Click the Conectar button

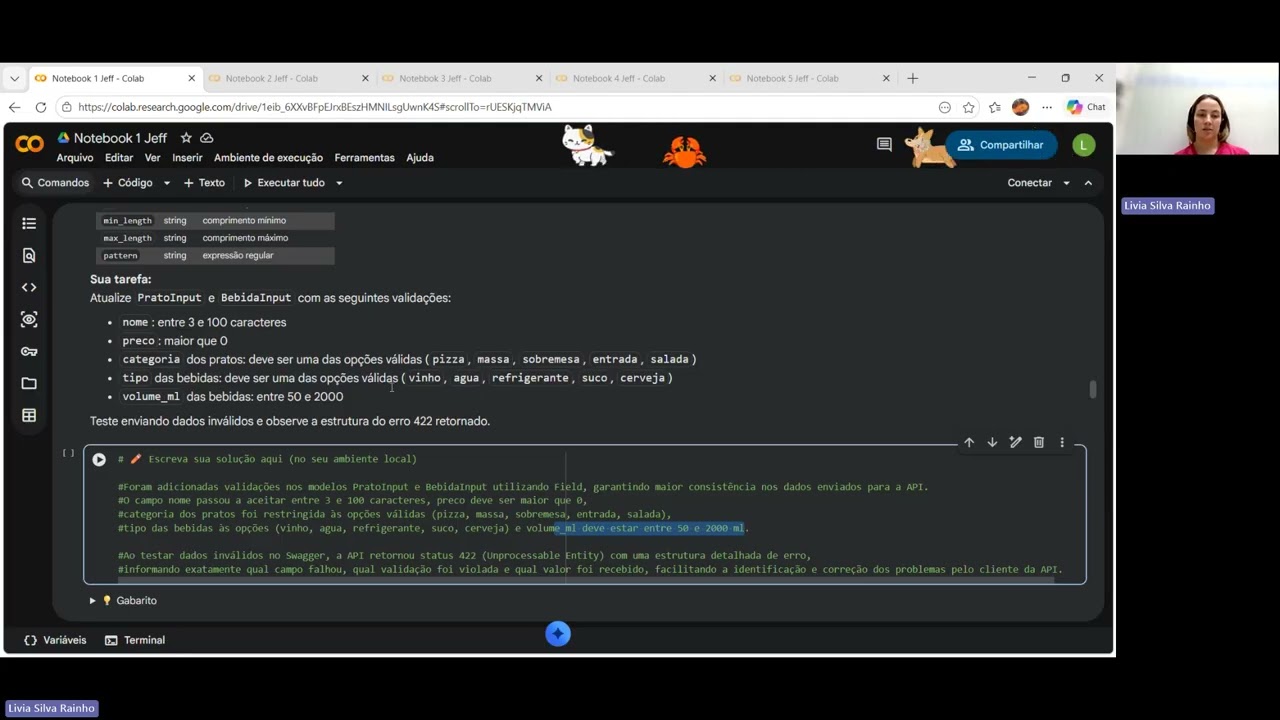(x=1029, y=183)
